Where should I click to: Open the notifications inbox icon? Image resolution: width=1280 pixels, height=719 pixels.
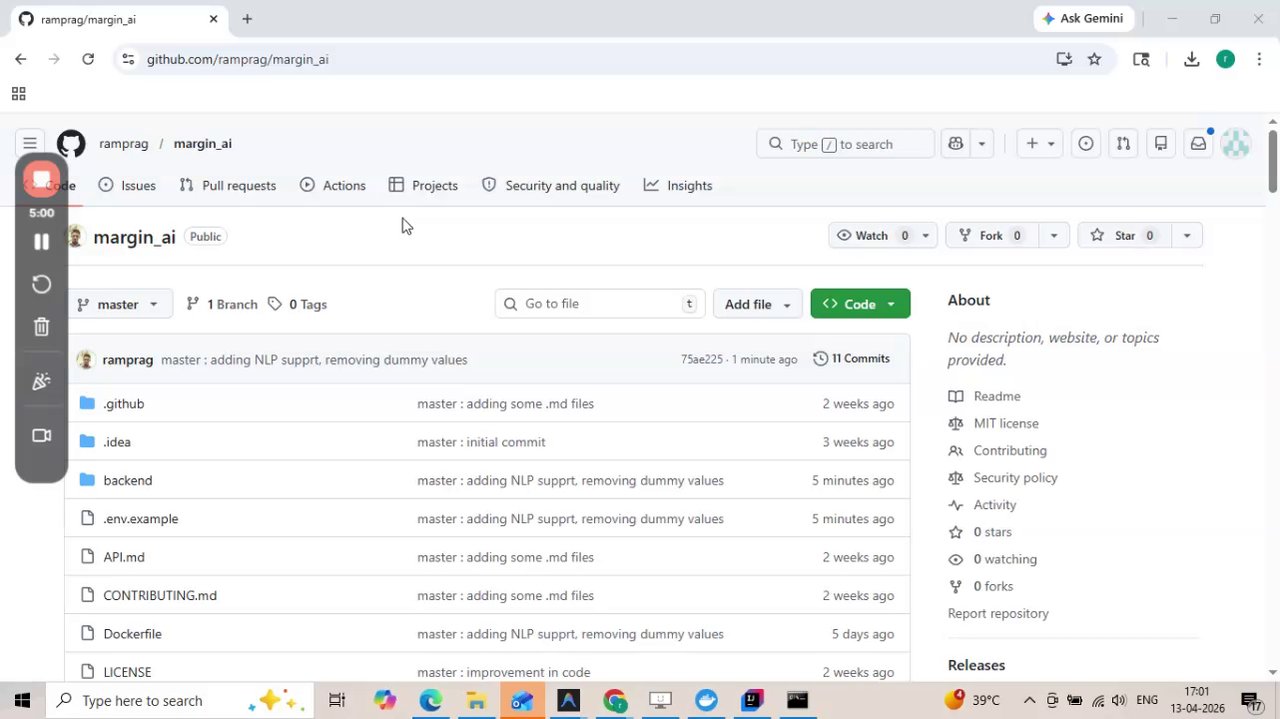tap(1198, 144)
